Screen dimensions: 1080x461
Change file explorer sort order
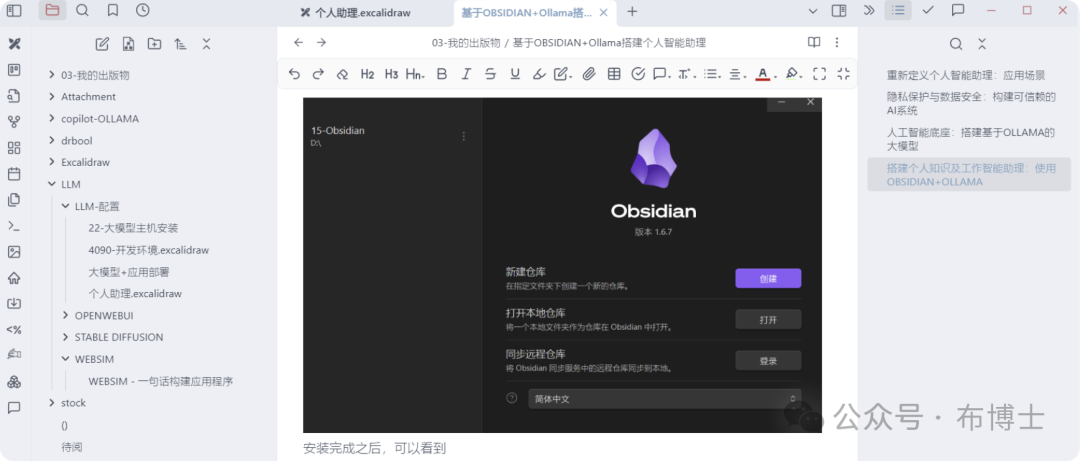point(180,44)
